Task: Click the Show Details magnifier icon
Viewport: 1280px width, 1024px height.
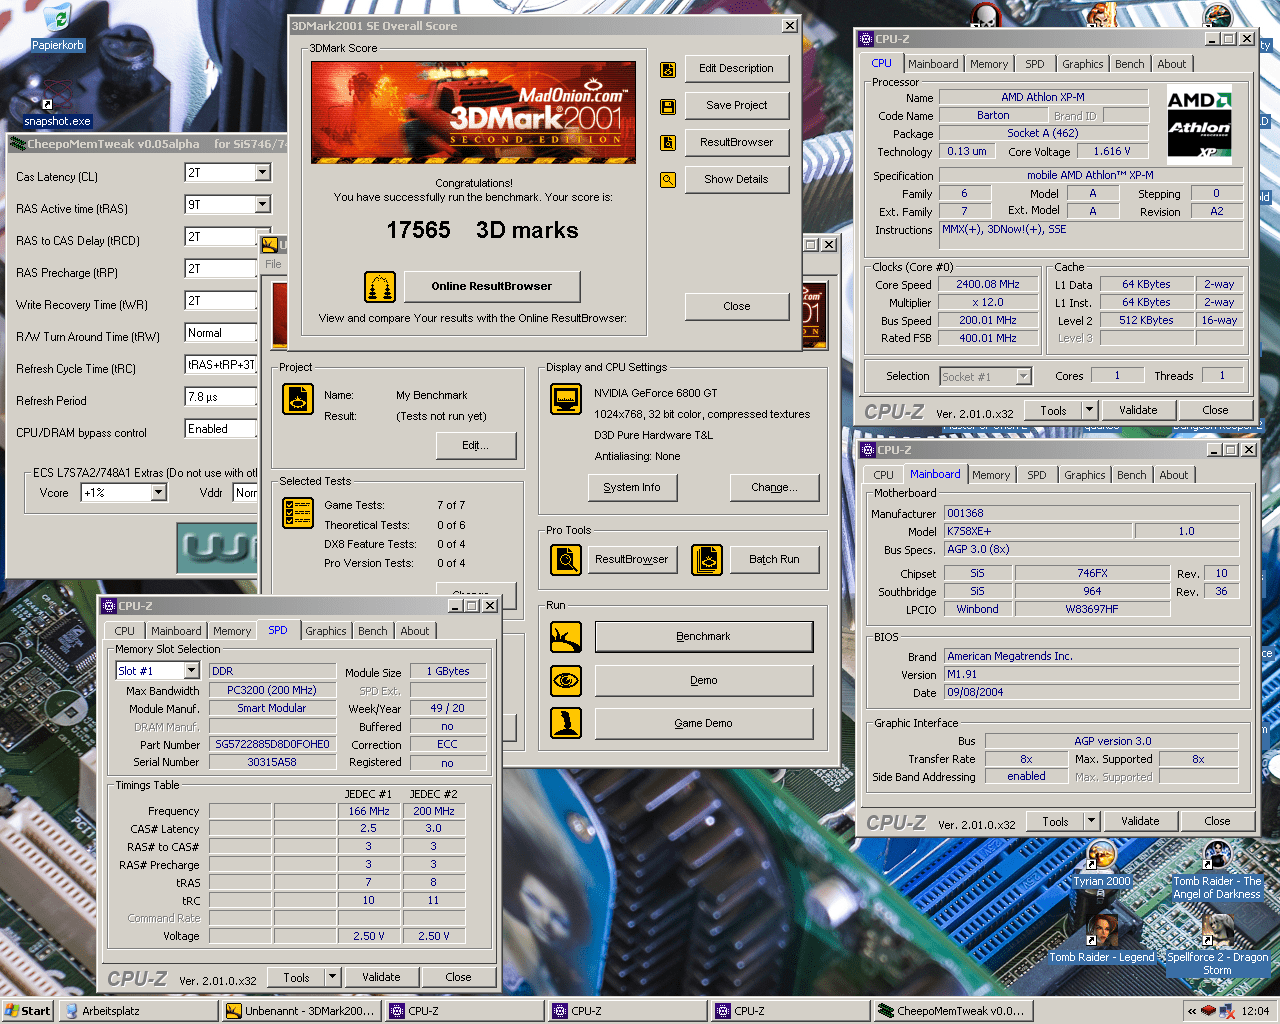Action: click(668, 180)
